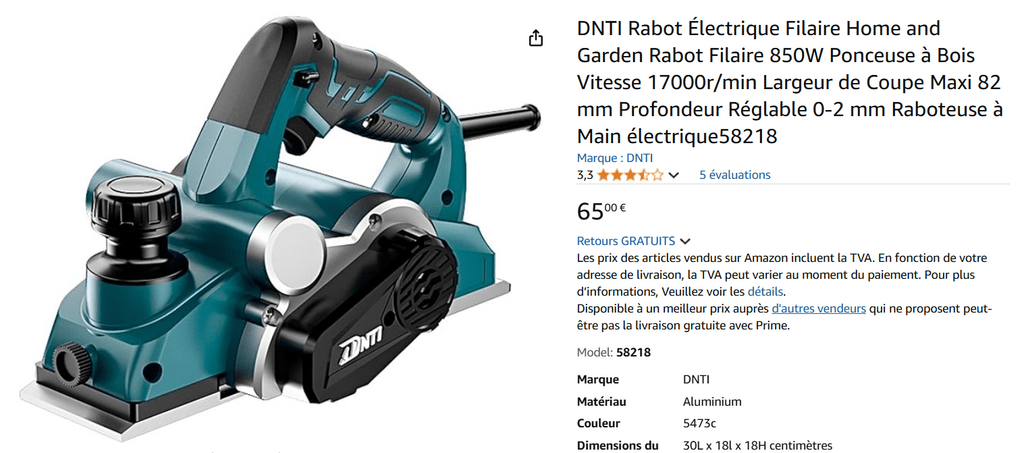Image resolution: width=1024 pixels, height=453 pixels.
Task: Expand the chevron beside the star rating
Action: pos(674,175)
